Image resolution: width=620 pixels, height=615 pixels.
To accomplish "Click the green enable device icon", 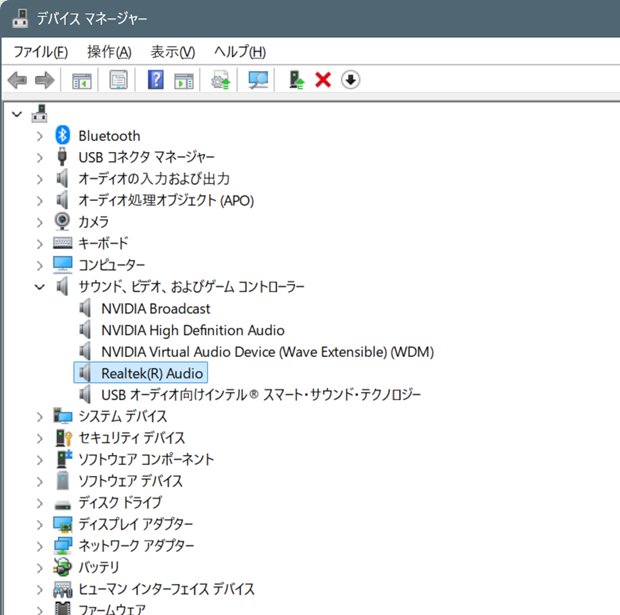I will point(296,80).
